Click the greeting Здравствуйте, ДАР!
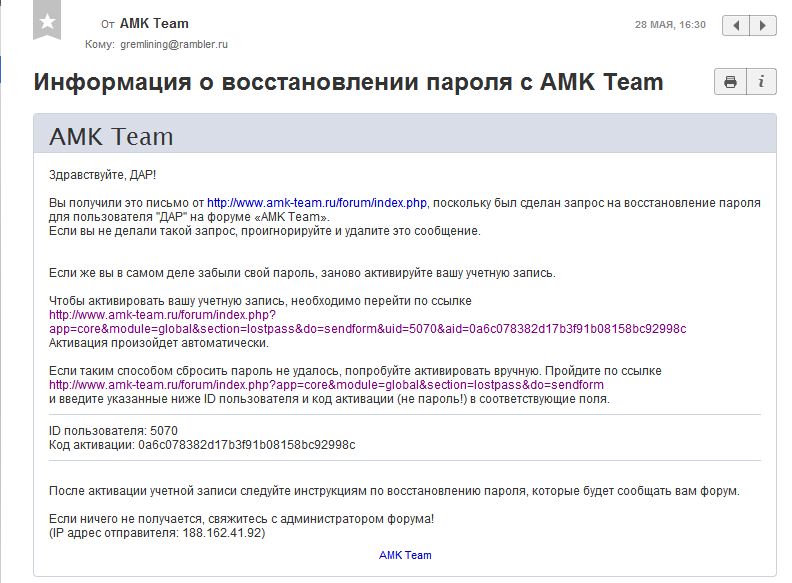This screenshot has height=583, width=792. click(103, 175)
